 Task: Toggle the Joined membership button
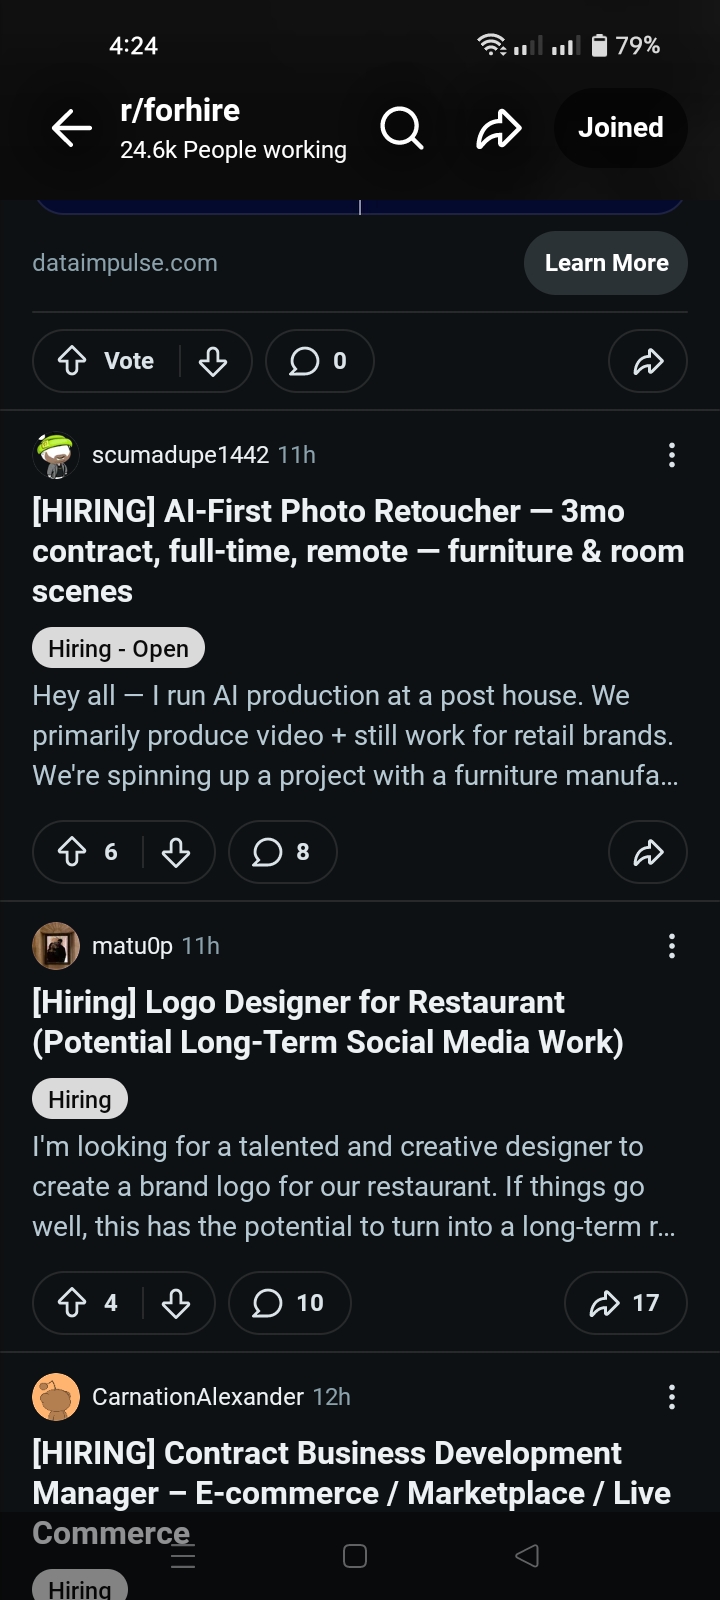621,128
